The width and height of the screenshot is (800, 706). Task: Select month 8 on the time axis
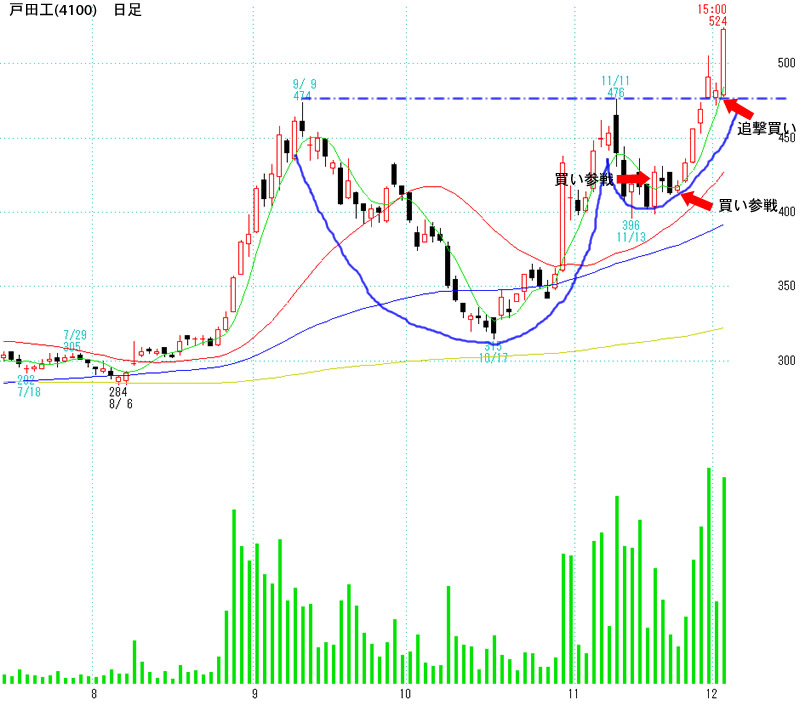tap(94, 694)
